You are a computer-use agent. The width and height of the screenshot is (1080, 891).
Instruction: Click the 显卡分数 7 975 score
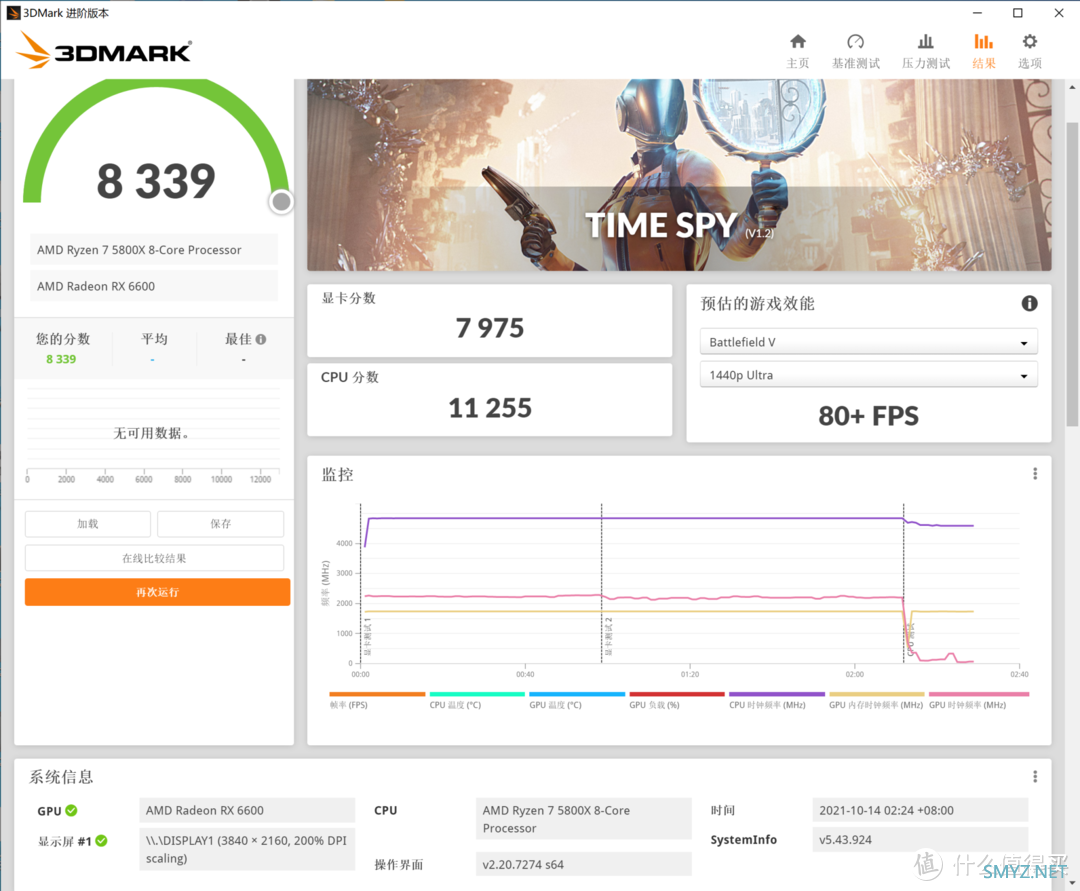[x=490, y=328]
